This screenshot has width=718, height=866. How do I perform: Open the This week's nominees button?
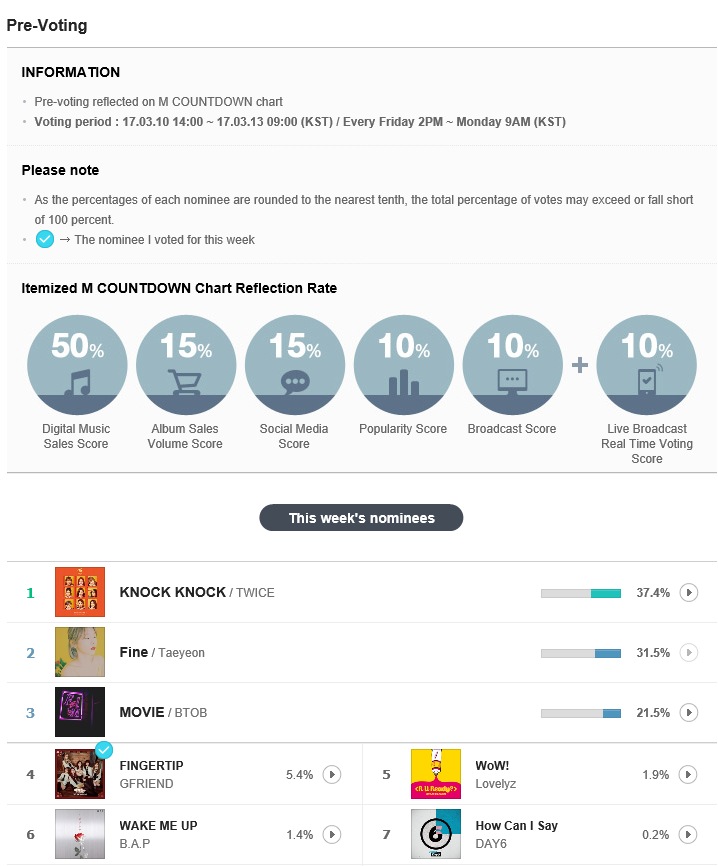click(361, 518)
